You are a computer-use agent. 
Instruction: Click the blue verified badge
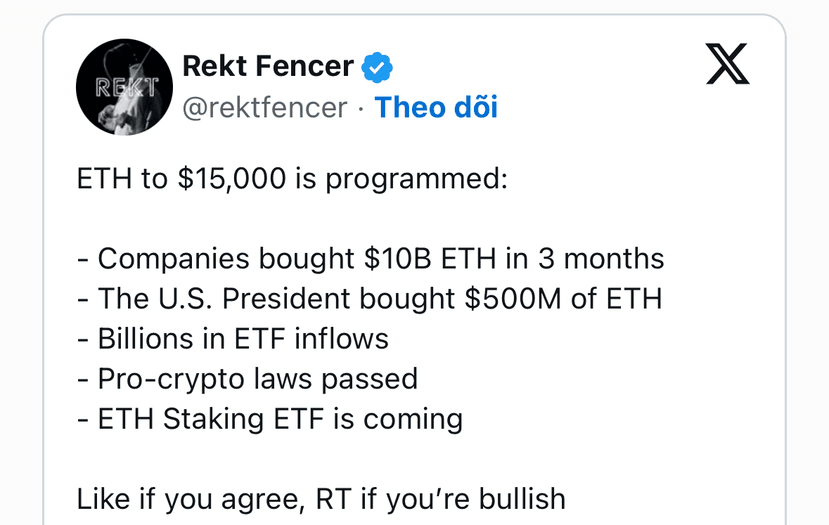pyautogui.click(x=377, y=67)
